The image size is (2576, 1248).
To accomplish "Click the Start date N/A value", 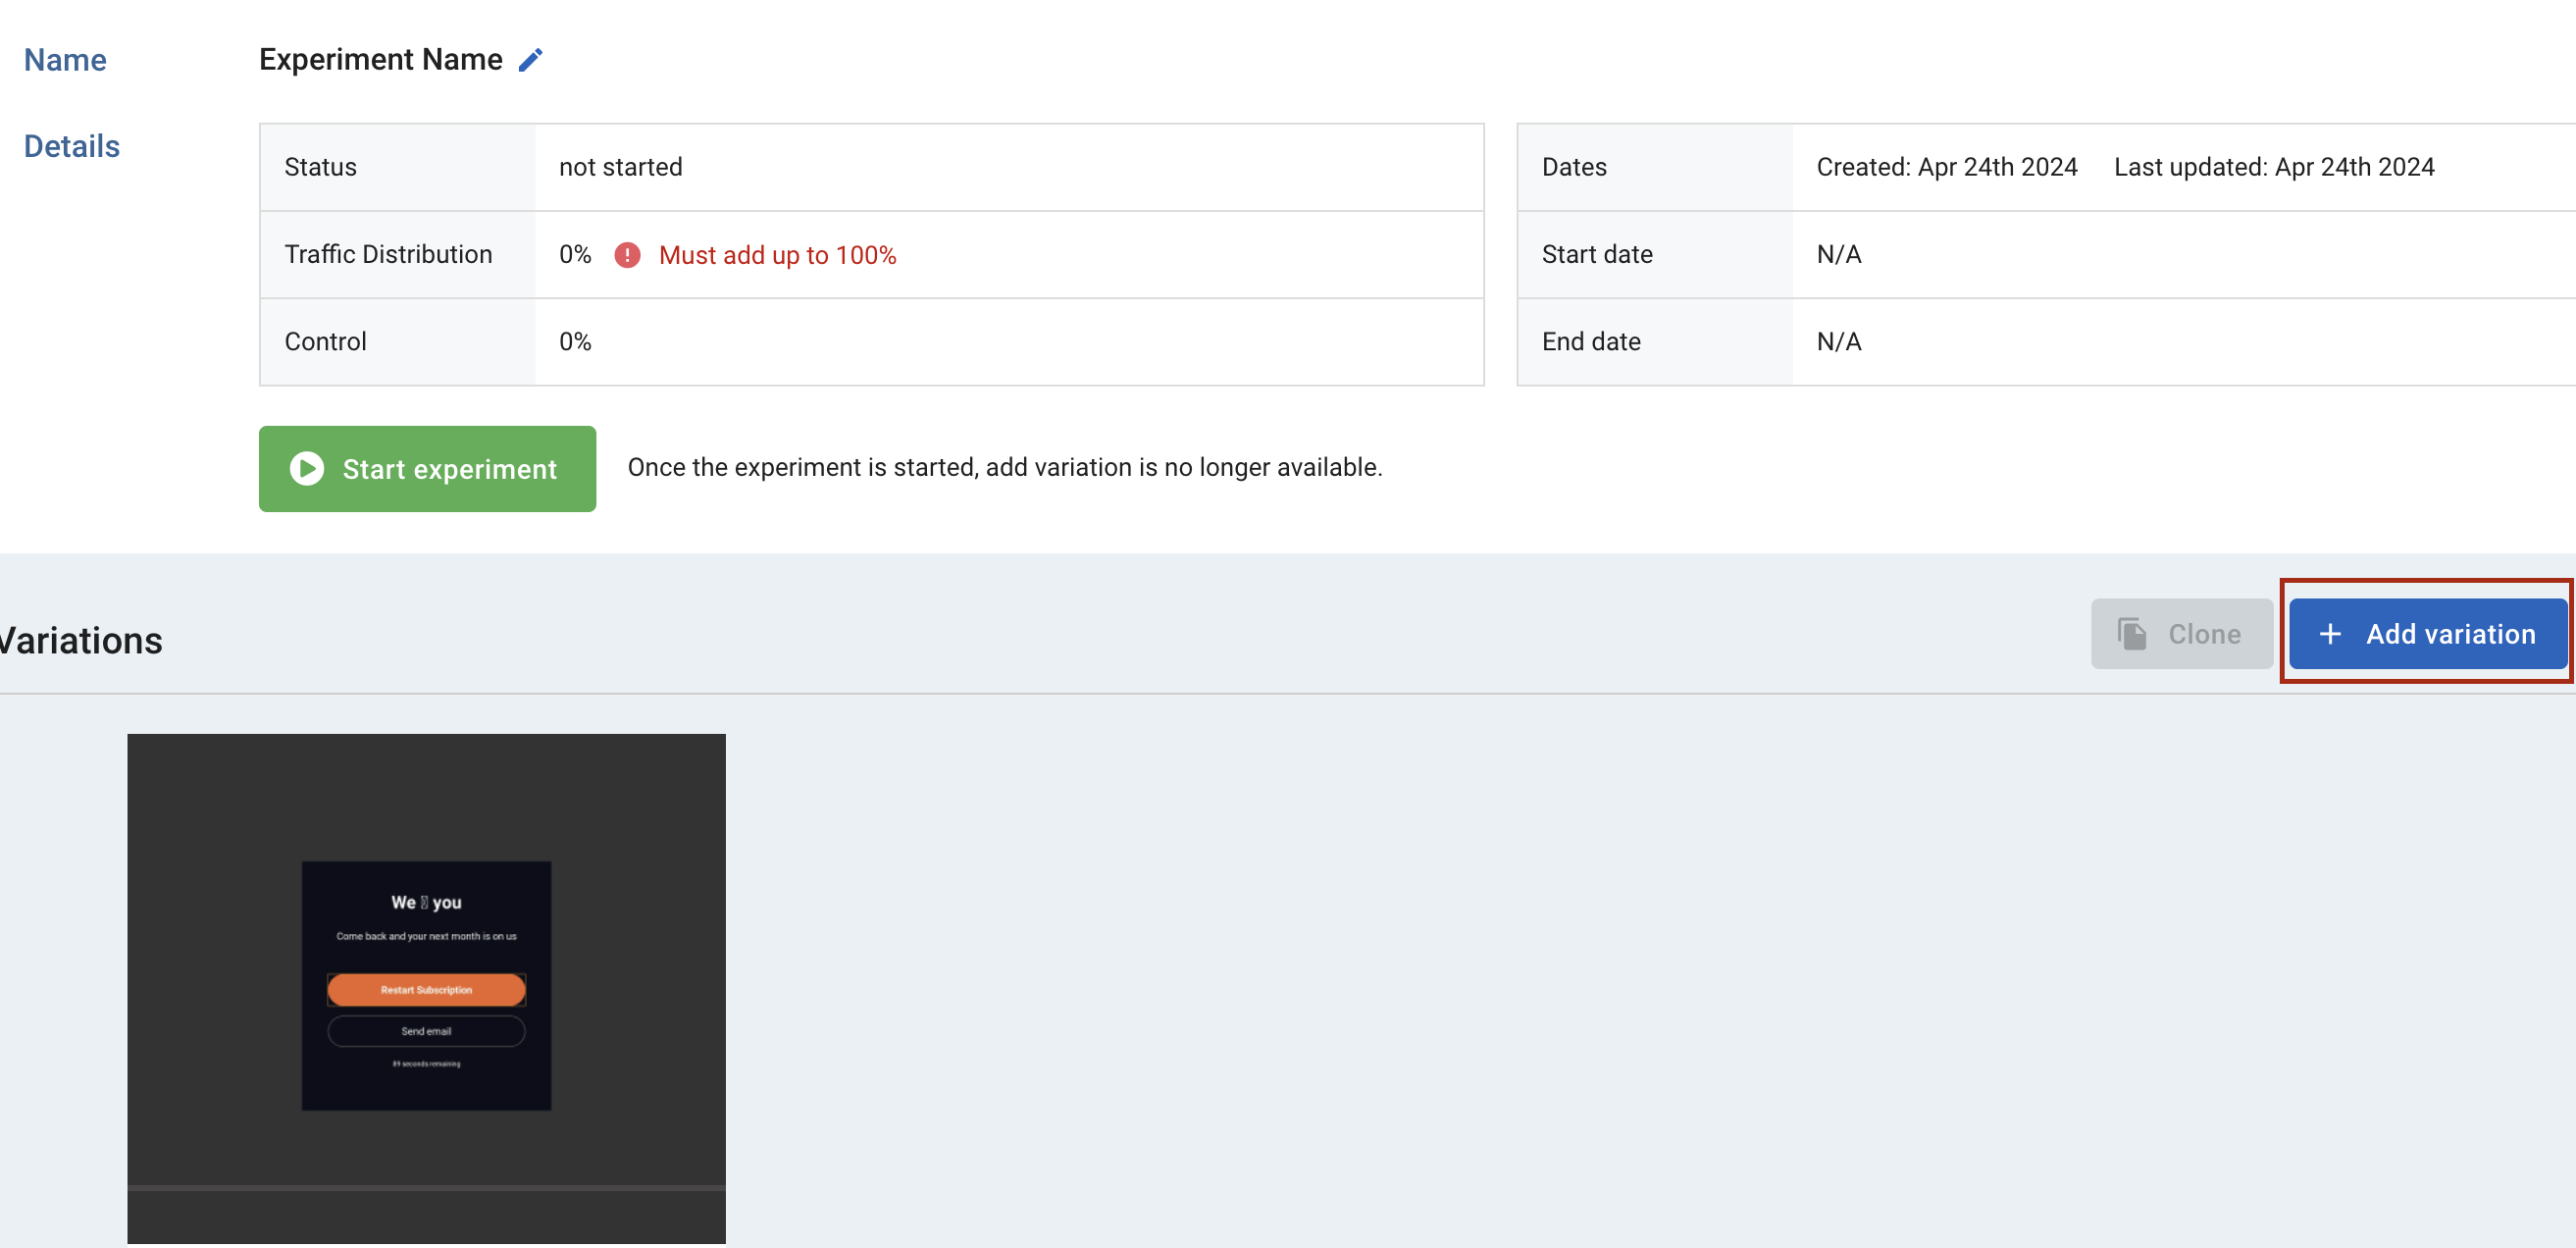I will coord(1838,254).
